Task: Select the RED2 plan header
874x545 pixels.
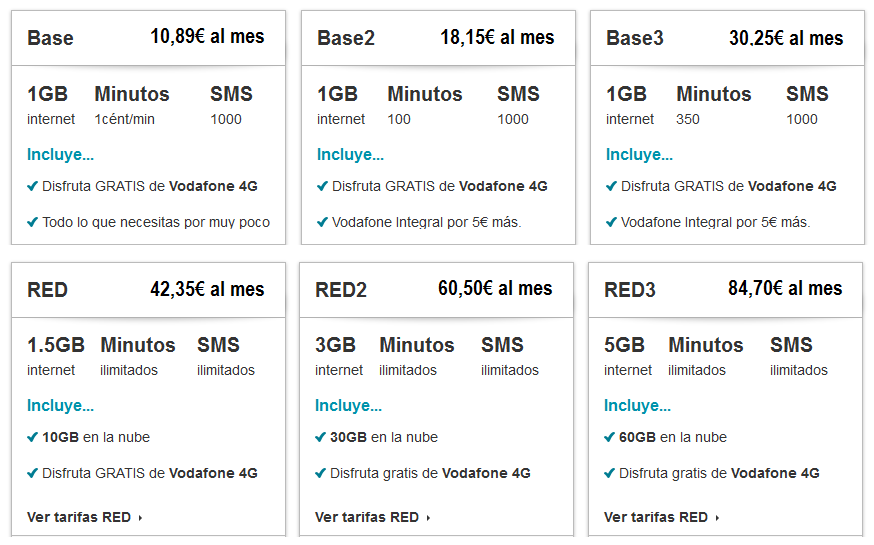Action: click(341, 290)
